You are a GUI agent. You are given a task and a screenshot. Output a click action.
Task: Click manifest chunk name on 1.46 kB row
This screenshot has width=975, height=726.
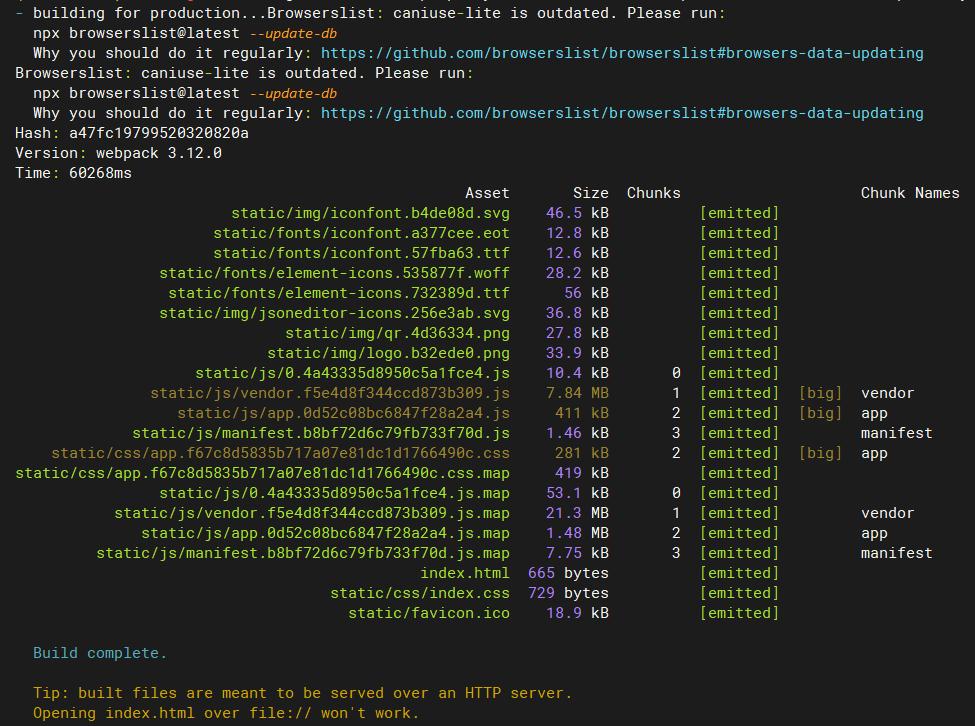point(897,433)
